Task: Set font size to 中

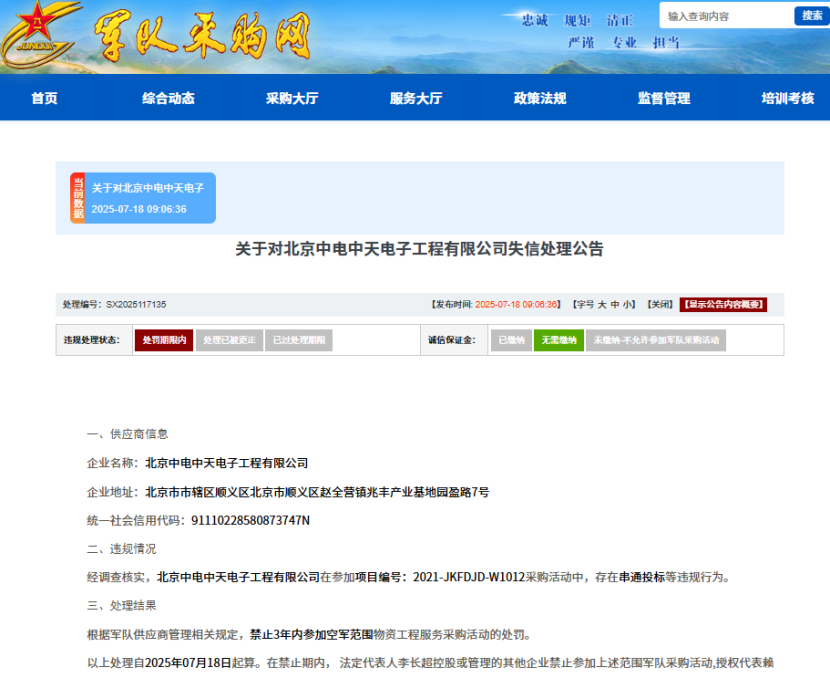Action: pos(615,304)
